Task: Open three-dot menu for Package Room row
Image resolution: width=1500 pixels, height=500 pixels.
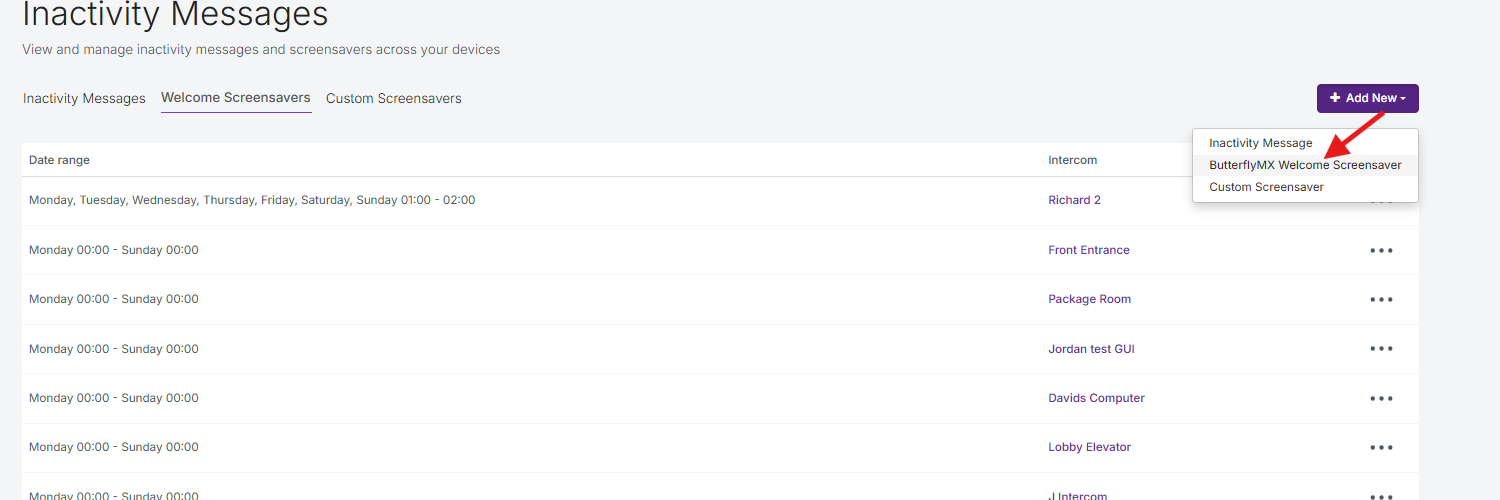Action: pyautogui.click(x=1381, y=299)
